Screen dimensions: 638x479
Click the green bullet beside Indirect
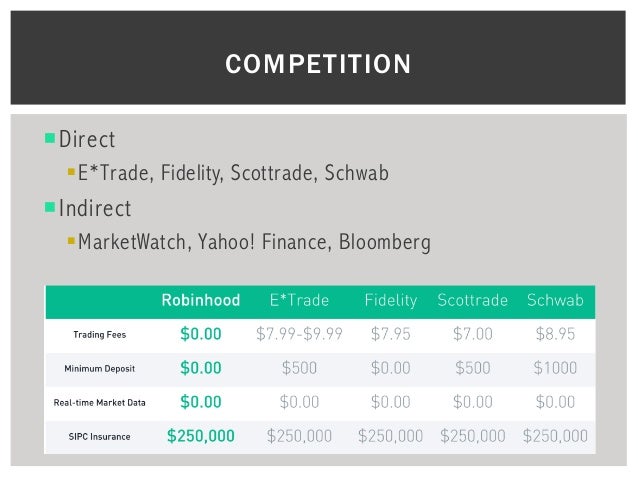pyautogui.click(x=50, y=207)
